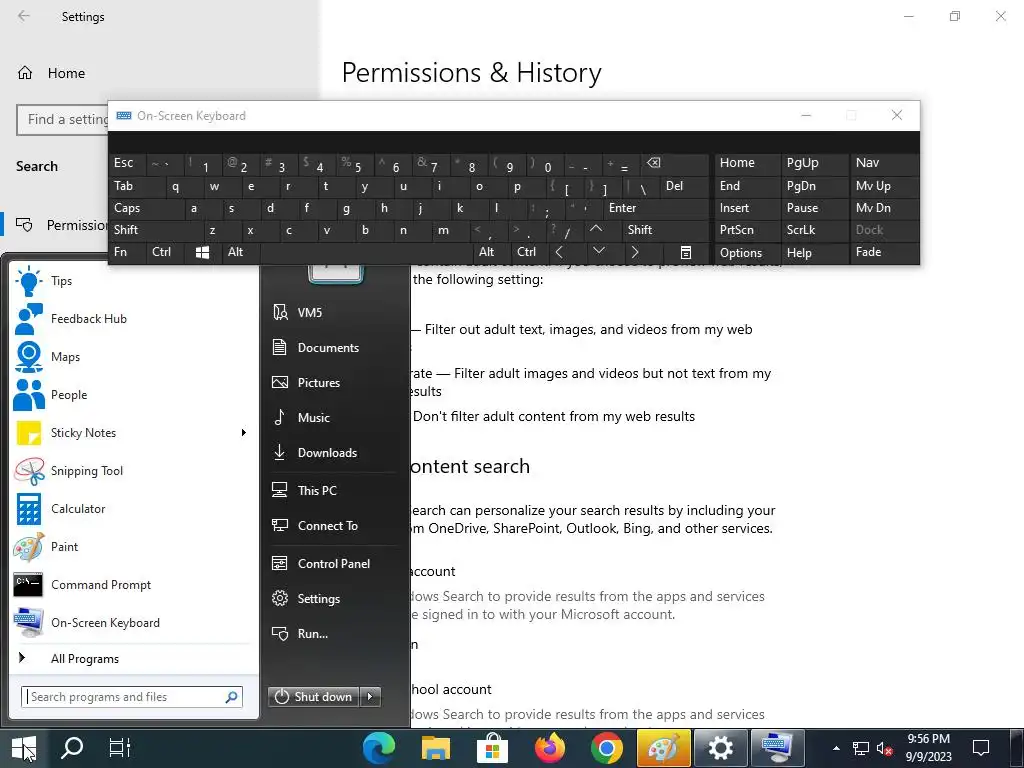Launch Sticky Notes
This screenshot has width=1024, height=768.
pyautogui.click(x=124, y=432)
